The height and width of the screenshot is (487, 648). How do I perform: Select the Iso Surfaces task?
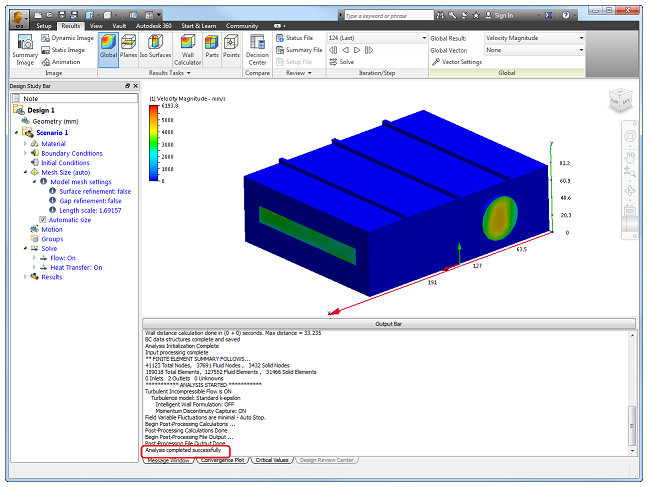pyautogui.click(x=155, y=50)
